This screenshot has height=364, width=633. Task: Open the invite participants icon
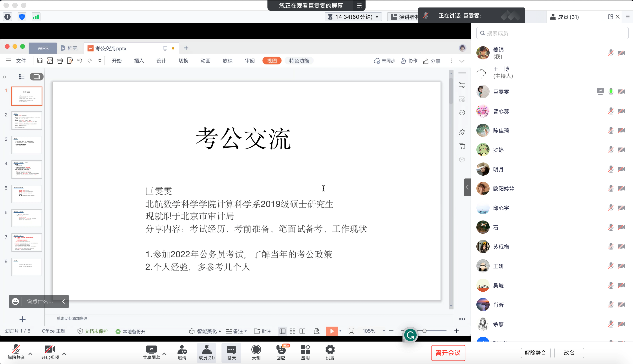[x=182, y=352]
